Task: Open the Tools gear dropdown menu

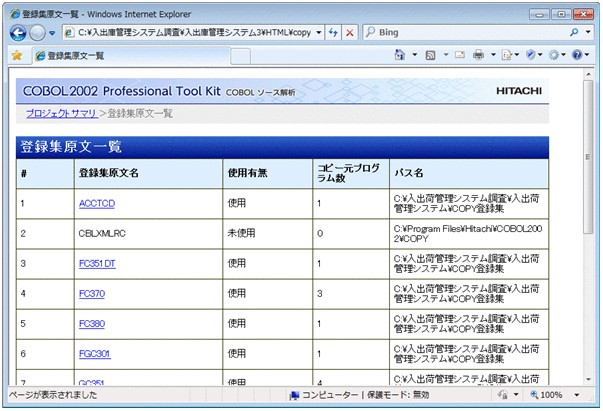Action: [x=556, y=55]
